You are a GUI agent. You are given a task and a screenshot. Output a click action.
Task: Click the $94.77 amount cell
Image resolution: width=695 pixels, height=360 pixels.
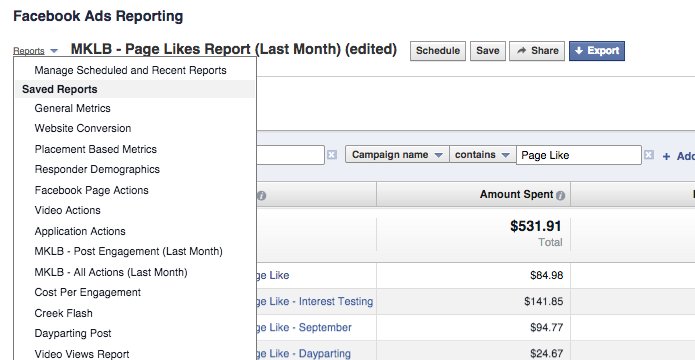coord(547,328)
